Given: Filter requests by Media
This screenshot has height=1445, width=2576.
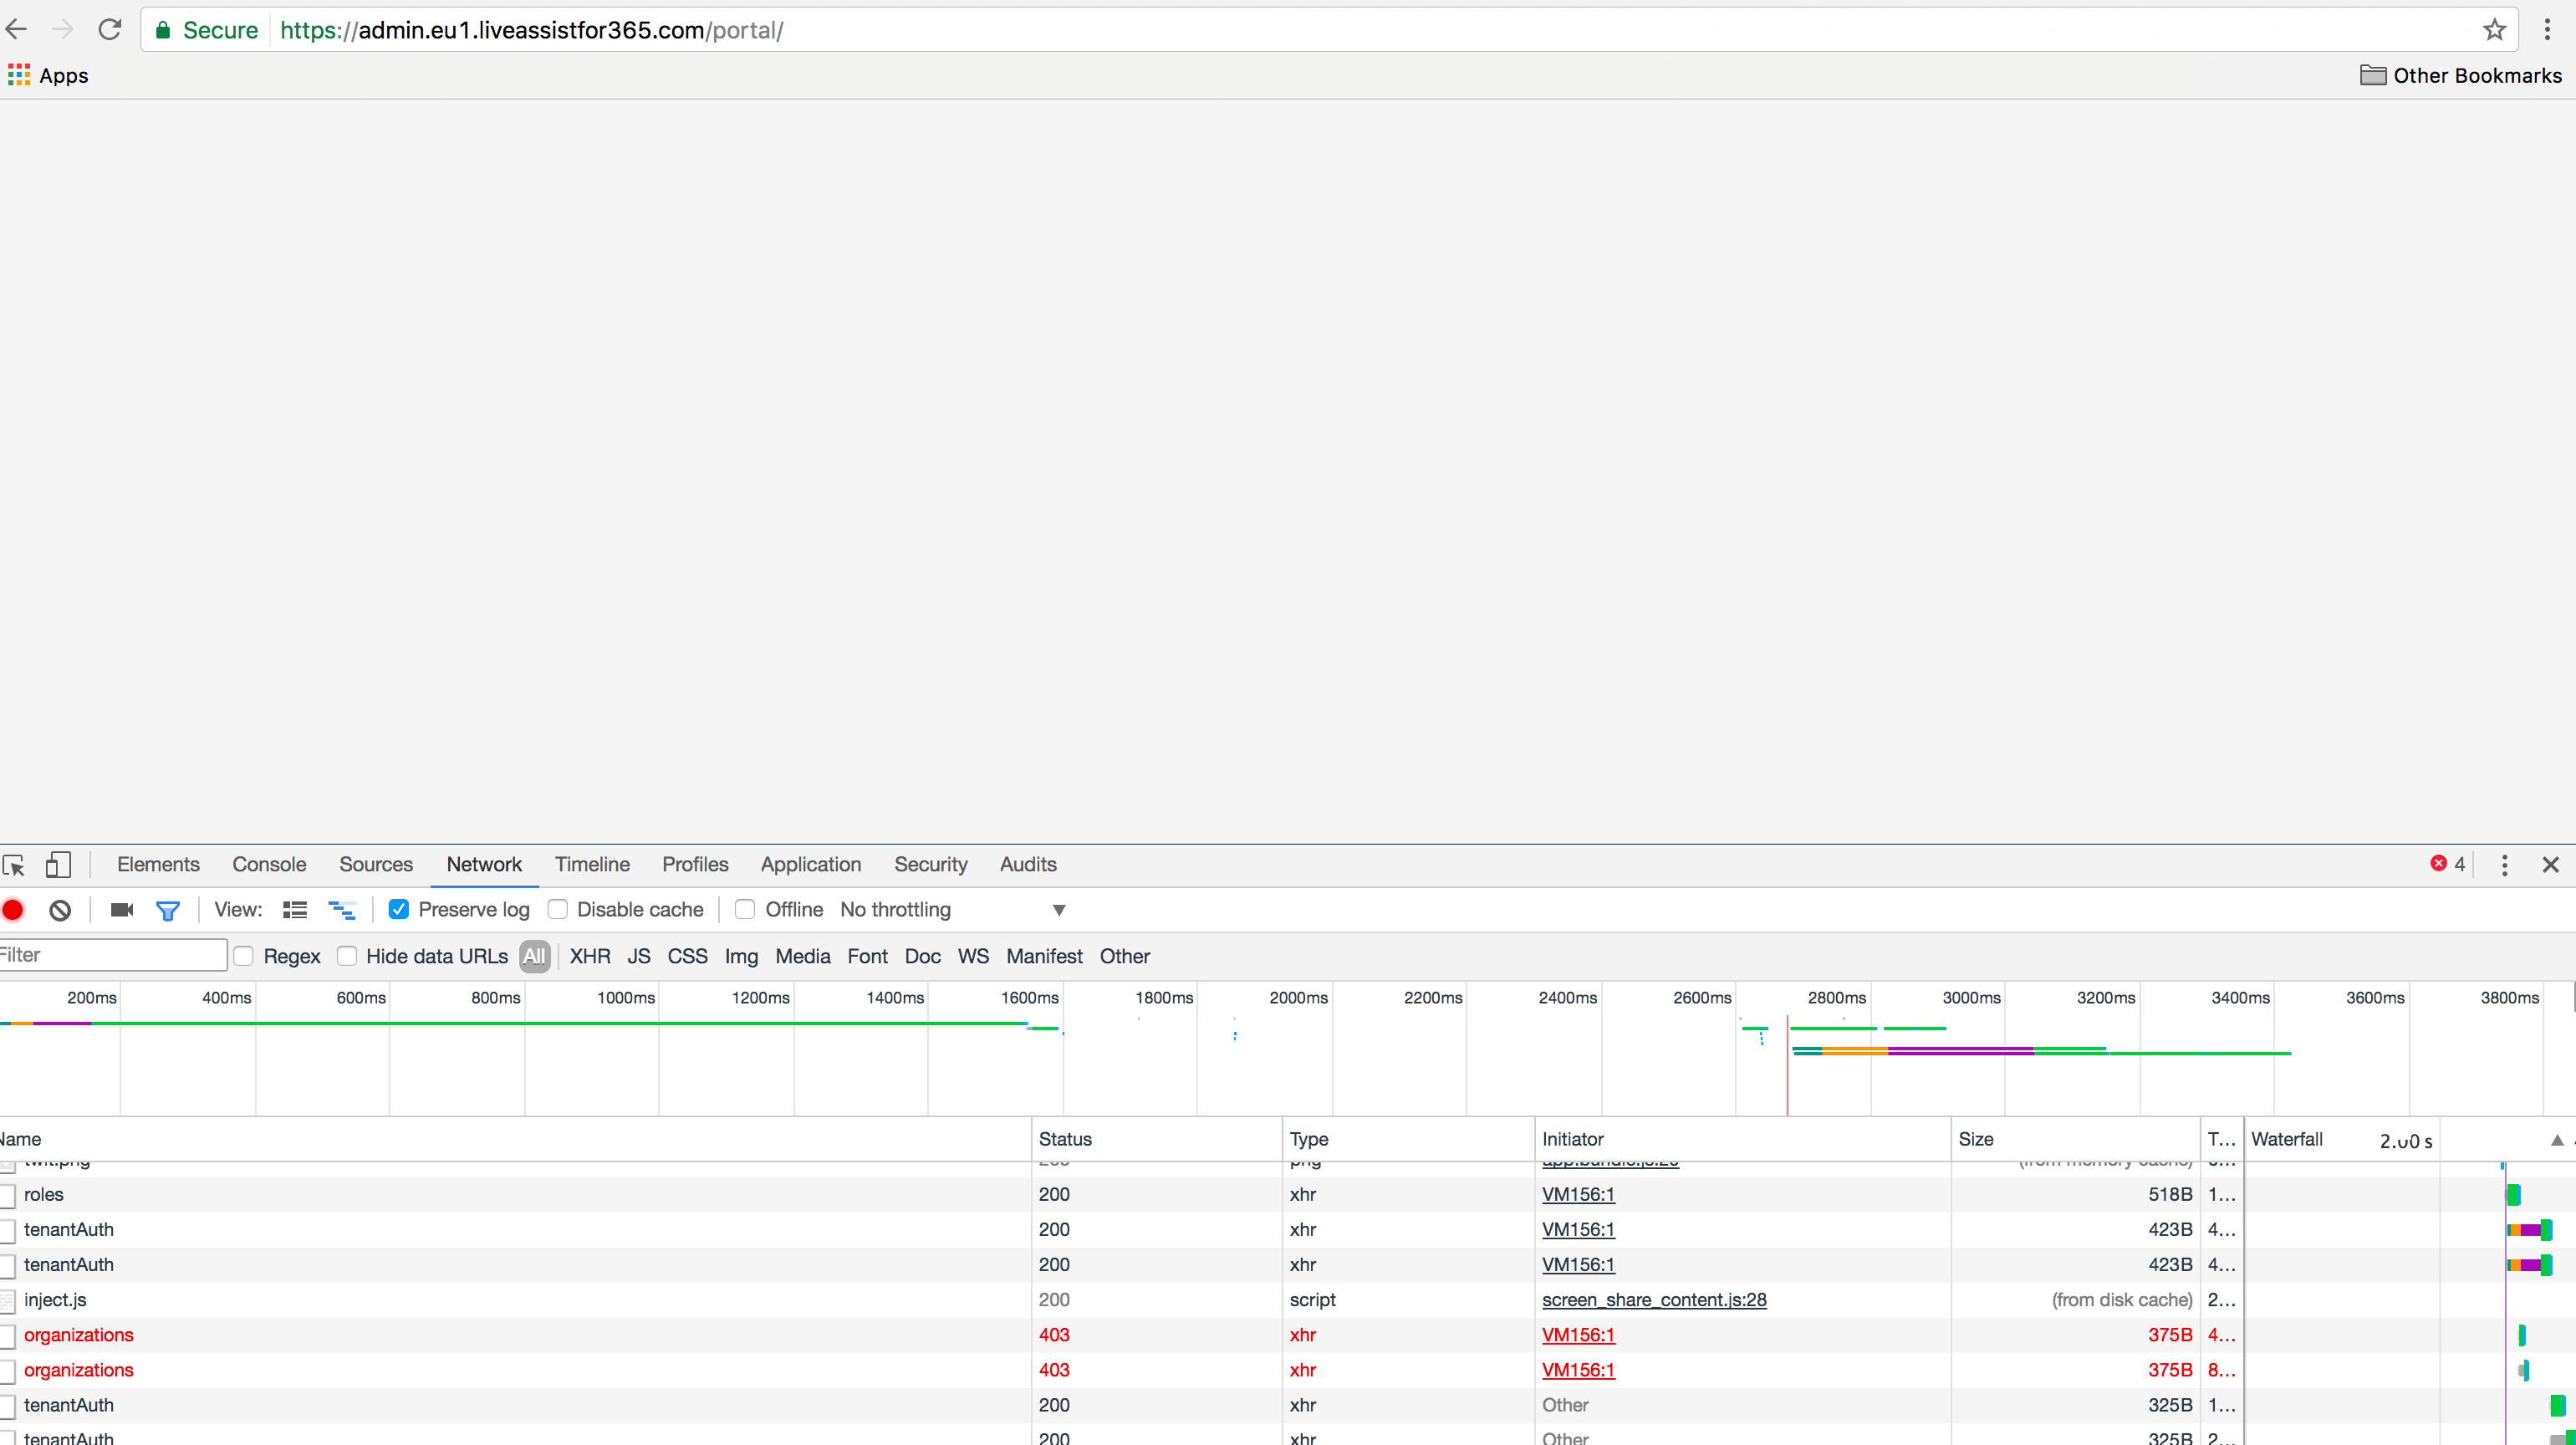Looking at the screenshot, I should click(803, 956).
